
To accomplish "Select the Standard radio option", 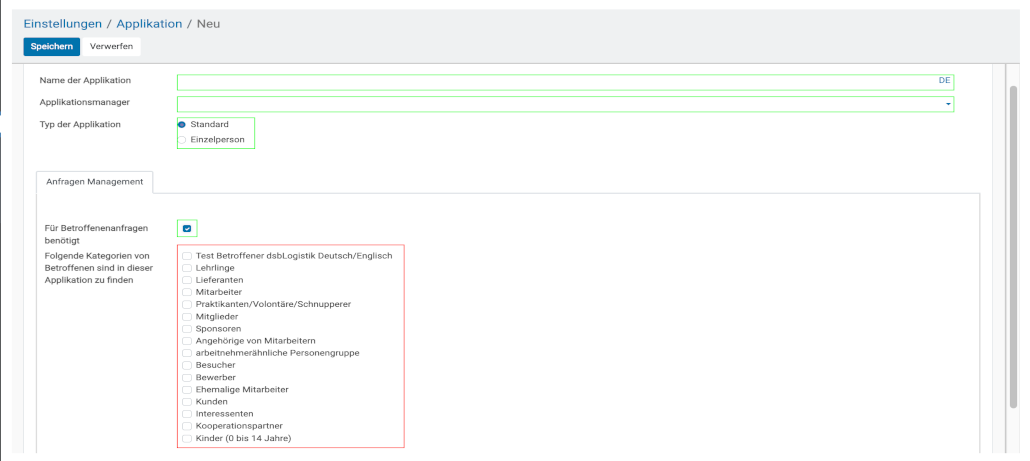I will point(182,124).
